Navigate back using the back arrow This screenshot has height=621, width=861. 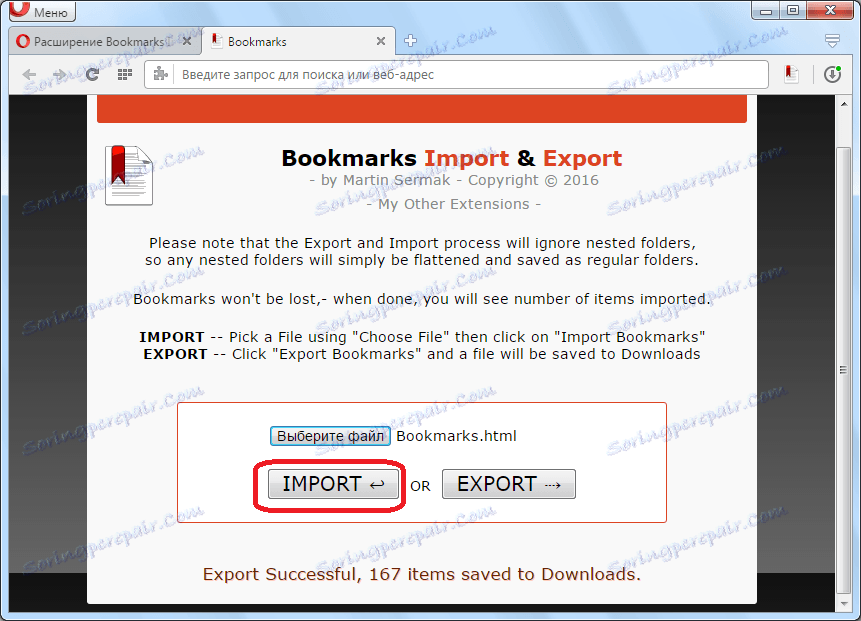coord(29,74)
